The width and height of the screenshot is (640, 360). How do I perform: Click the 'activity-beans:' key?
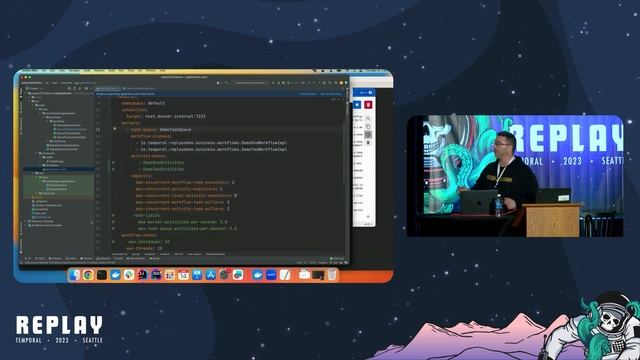click(149, 156)
